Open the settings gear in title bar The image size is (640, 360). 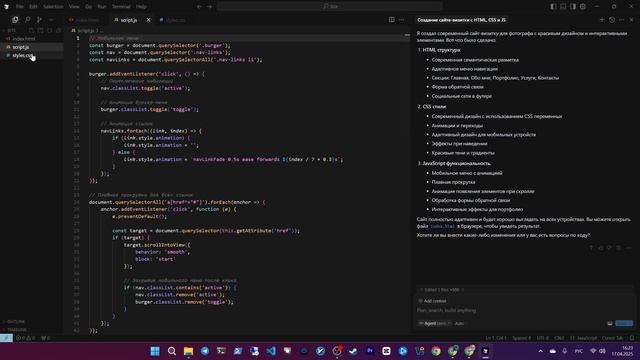[x=583, y=7]
